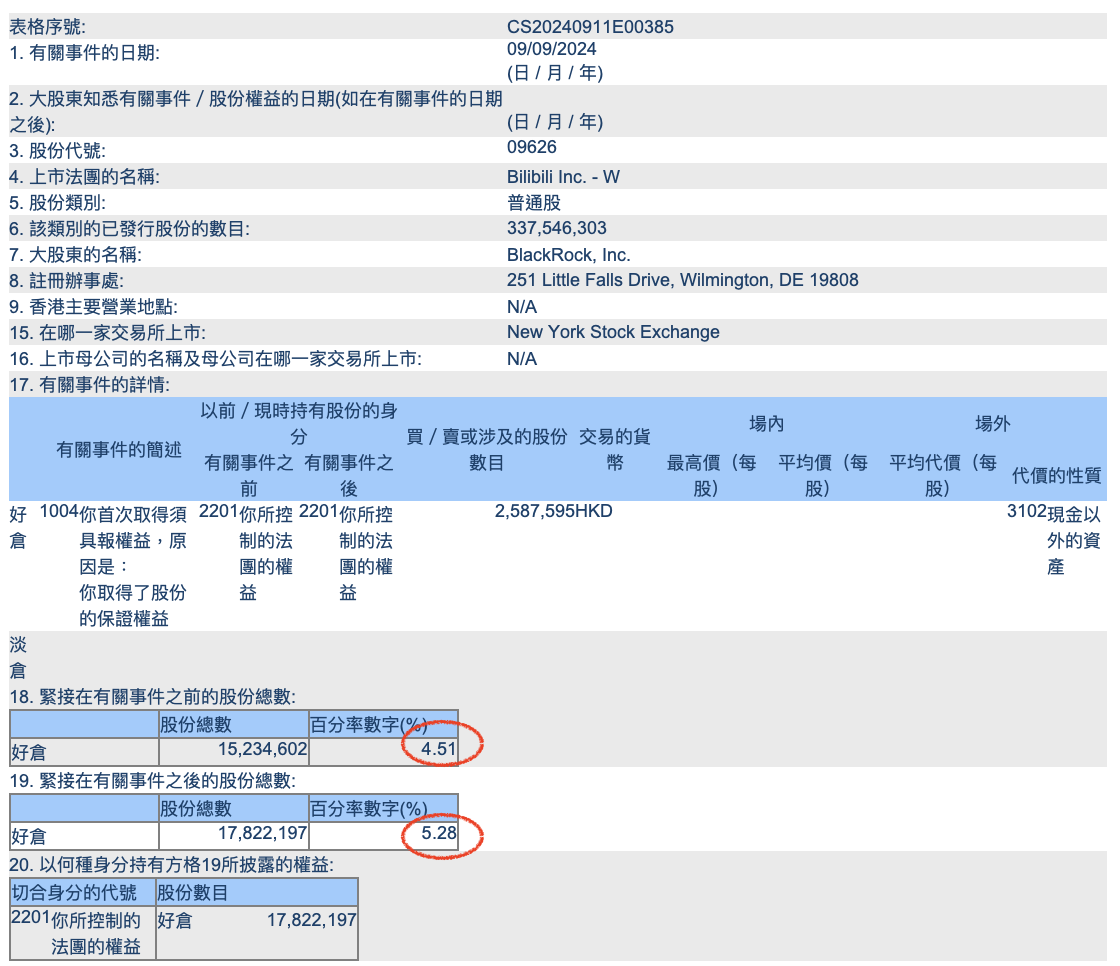
Task: Select the share class value 普通股
Action: pyautogui.click(x=534, y=202)
